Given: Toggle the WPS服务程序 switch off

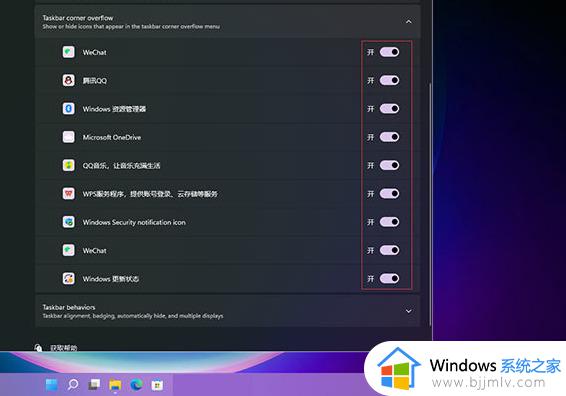Looking at the screenshot, I should click(389, 193).
